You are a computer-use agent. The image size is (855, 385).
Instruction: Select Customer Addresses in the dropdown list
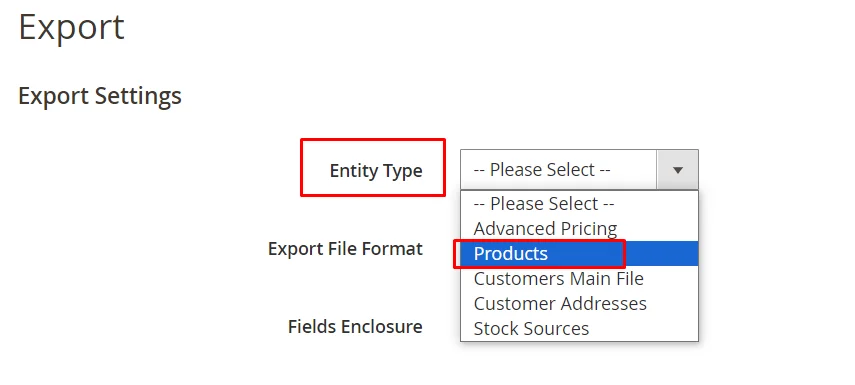579,304
